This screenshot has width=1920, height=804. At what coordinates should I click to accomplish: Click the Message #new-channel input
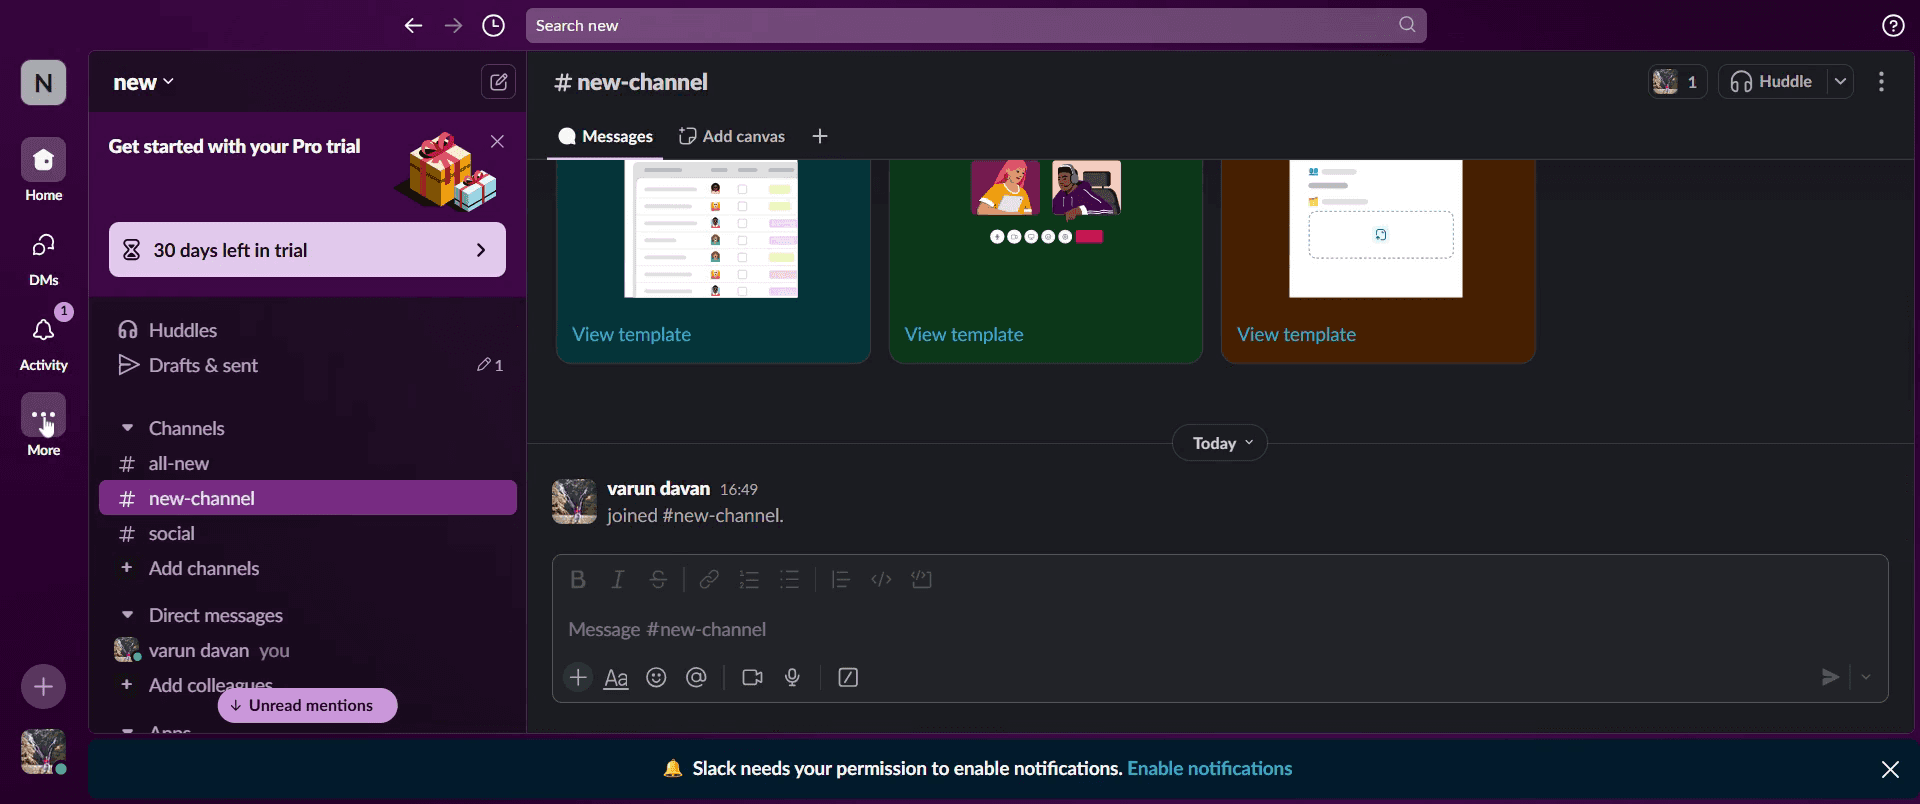[1220, 630]
